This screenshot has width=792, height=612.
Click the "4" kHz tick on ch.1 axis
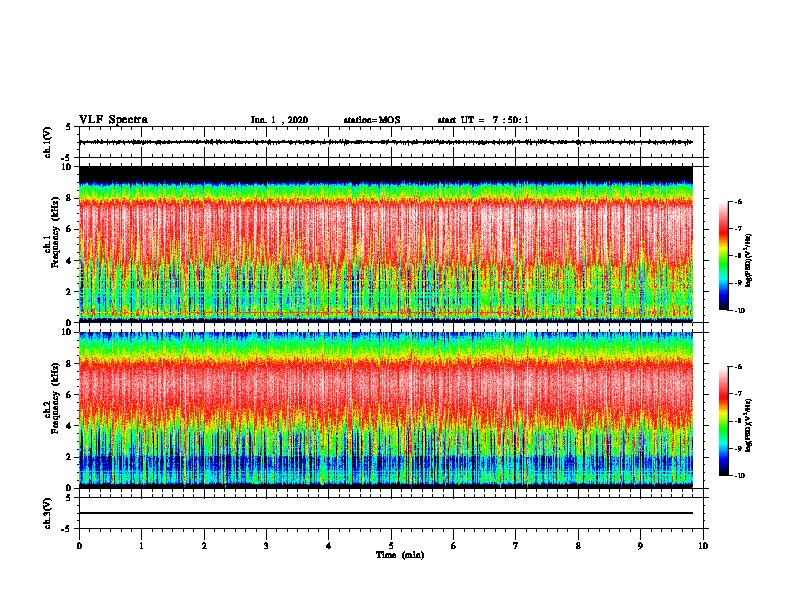click(x=69, y=261)
